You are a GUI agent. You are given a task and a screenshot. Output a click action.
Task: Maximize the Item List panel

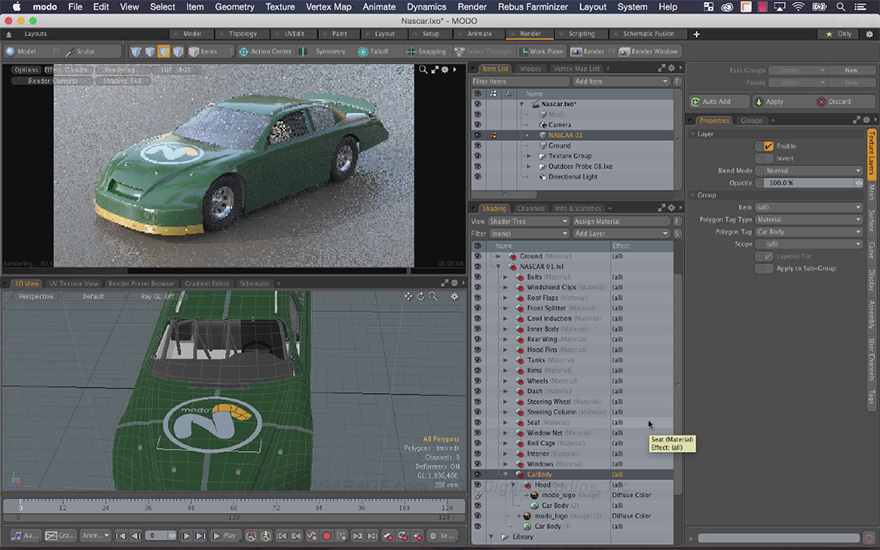661,68
